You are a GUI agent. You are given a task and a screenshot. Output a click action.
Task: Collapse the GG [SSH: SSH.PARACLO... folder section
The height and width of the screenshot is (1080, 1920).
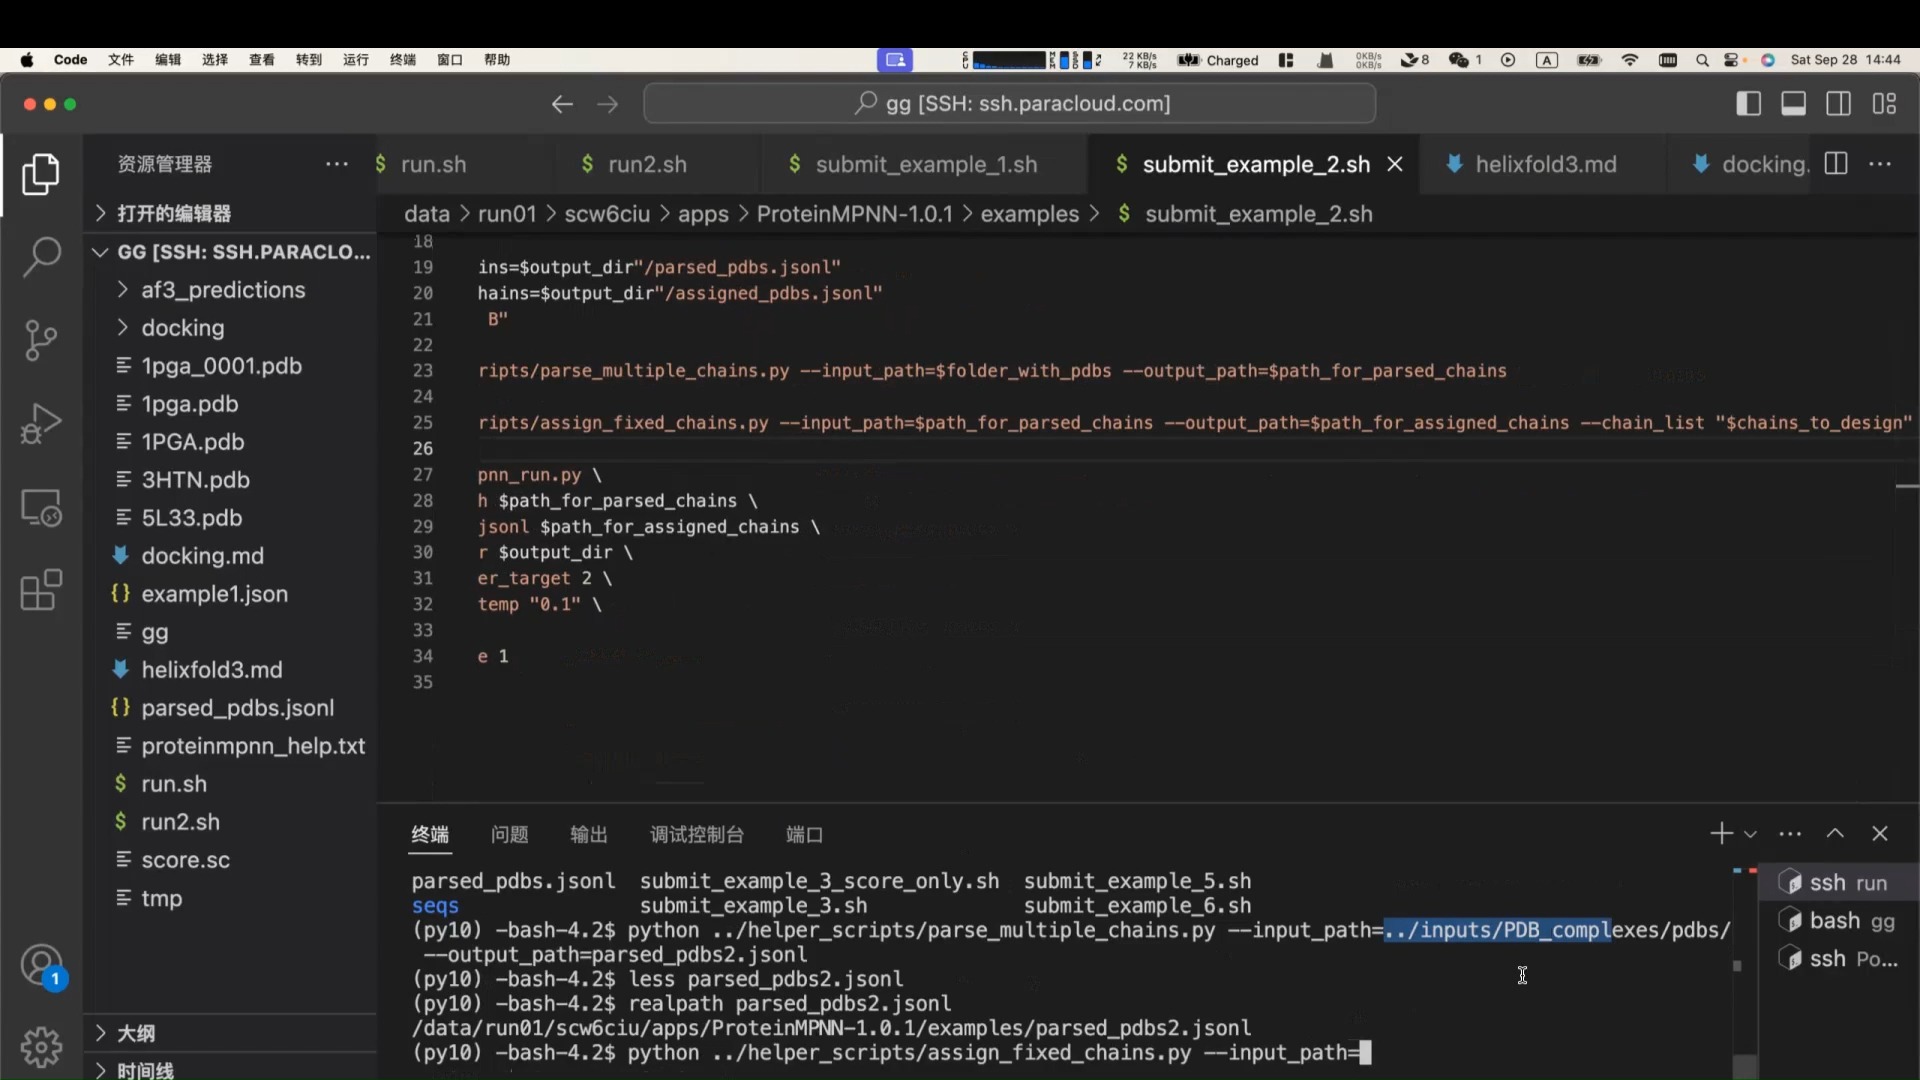(x=230, y=252)
